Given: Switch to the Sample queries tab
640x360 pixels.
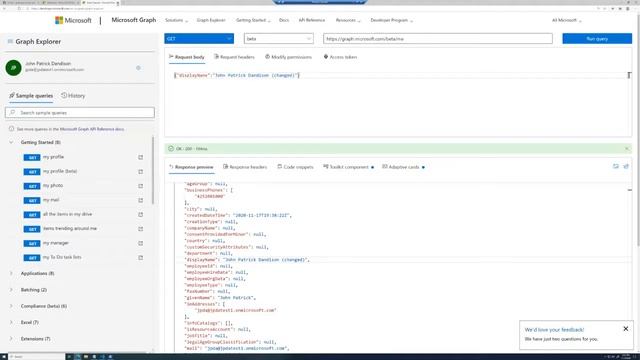Looking at the screenshot, I should coord(31,96).
